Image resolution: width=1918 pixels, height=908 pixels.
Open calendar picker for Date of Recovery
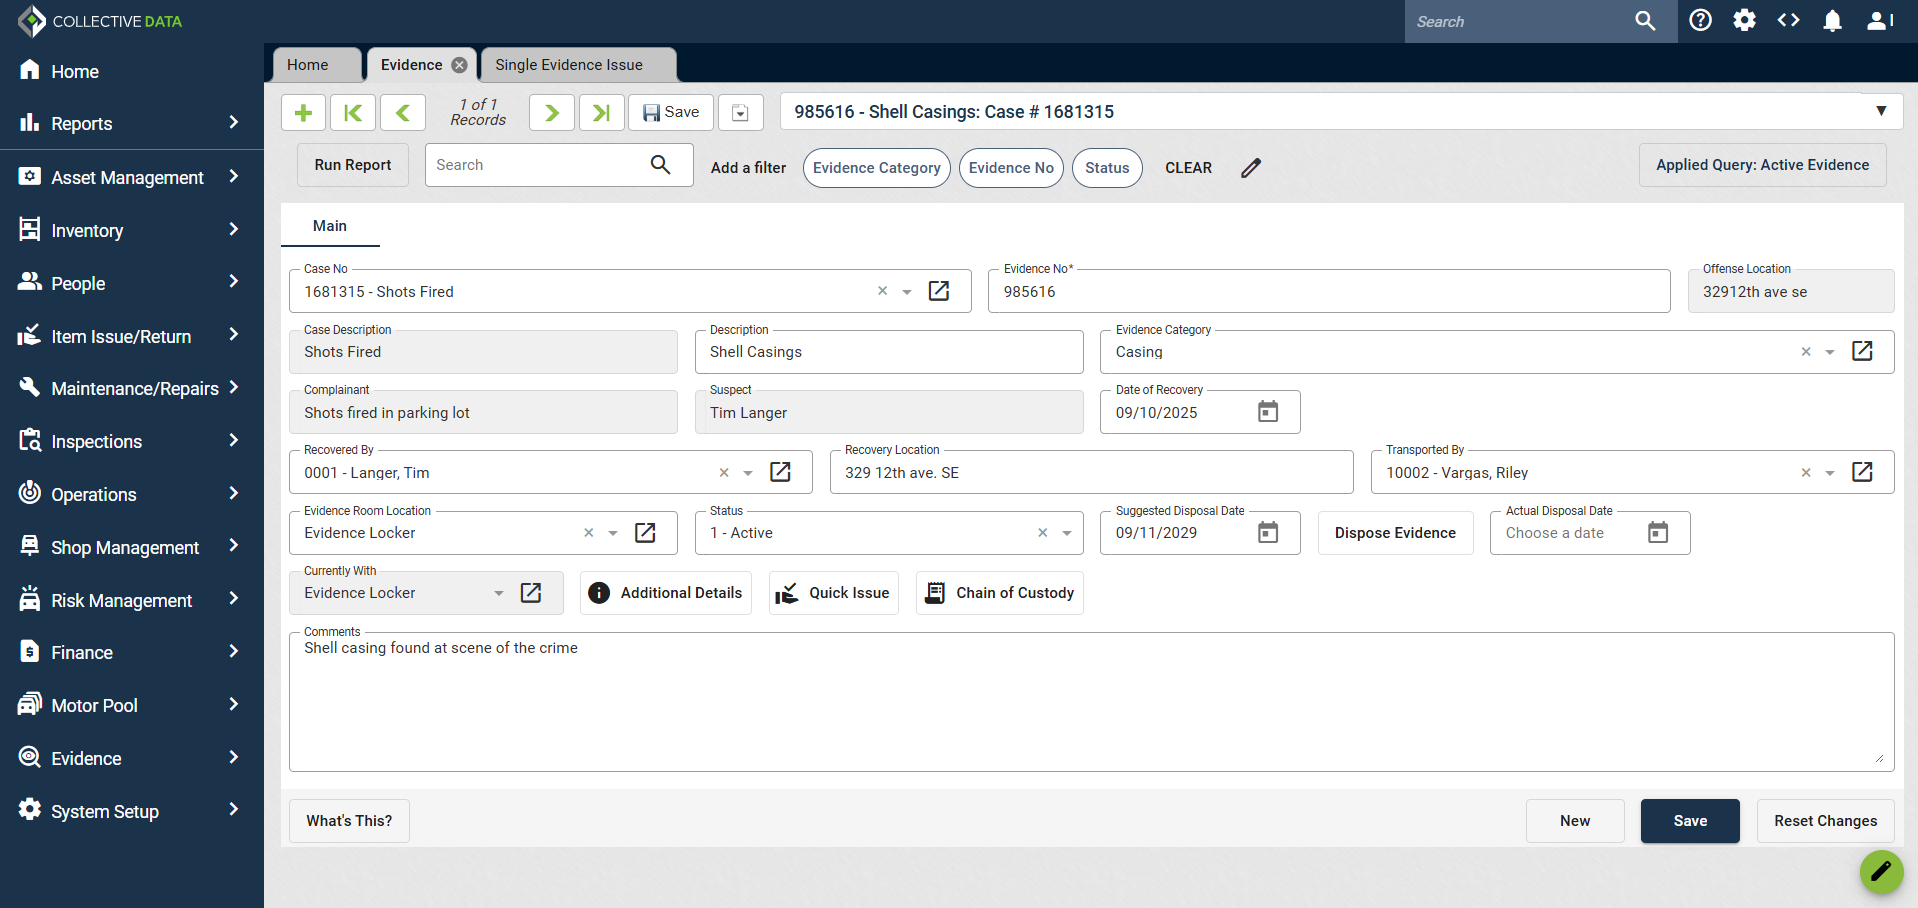tap(1267, 412)
